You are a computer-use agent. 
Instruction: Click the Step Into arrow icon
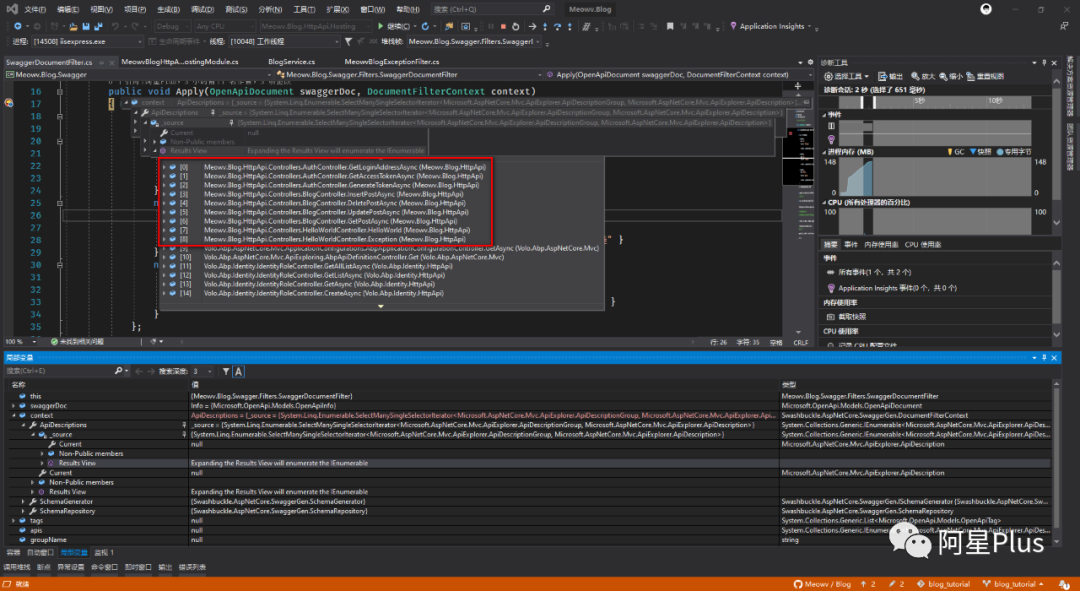(545, 26)
